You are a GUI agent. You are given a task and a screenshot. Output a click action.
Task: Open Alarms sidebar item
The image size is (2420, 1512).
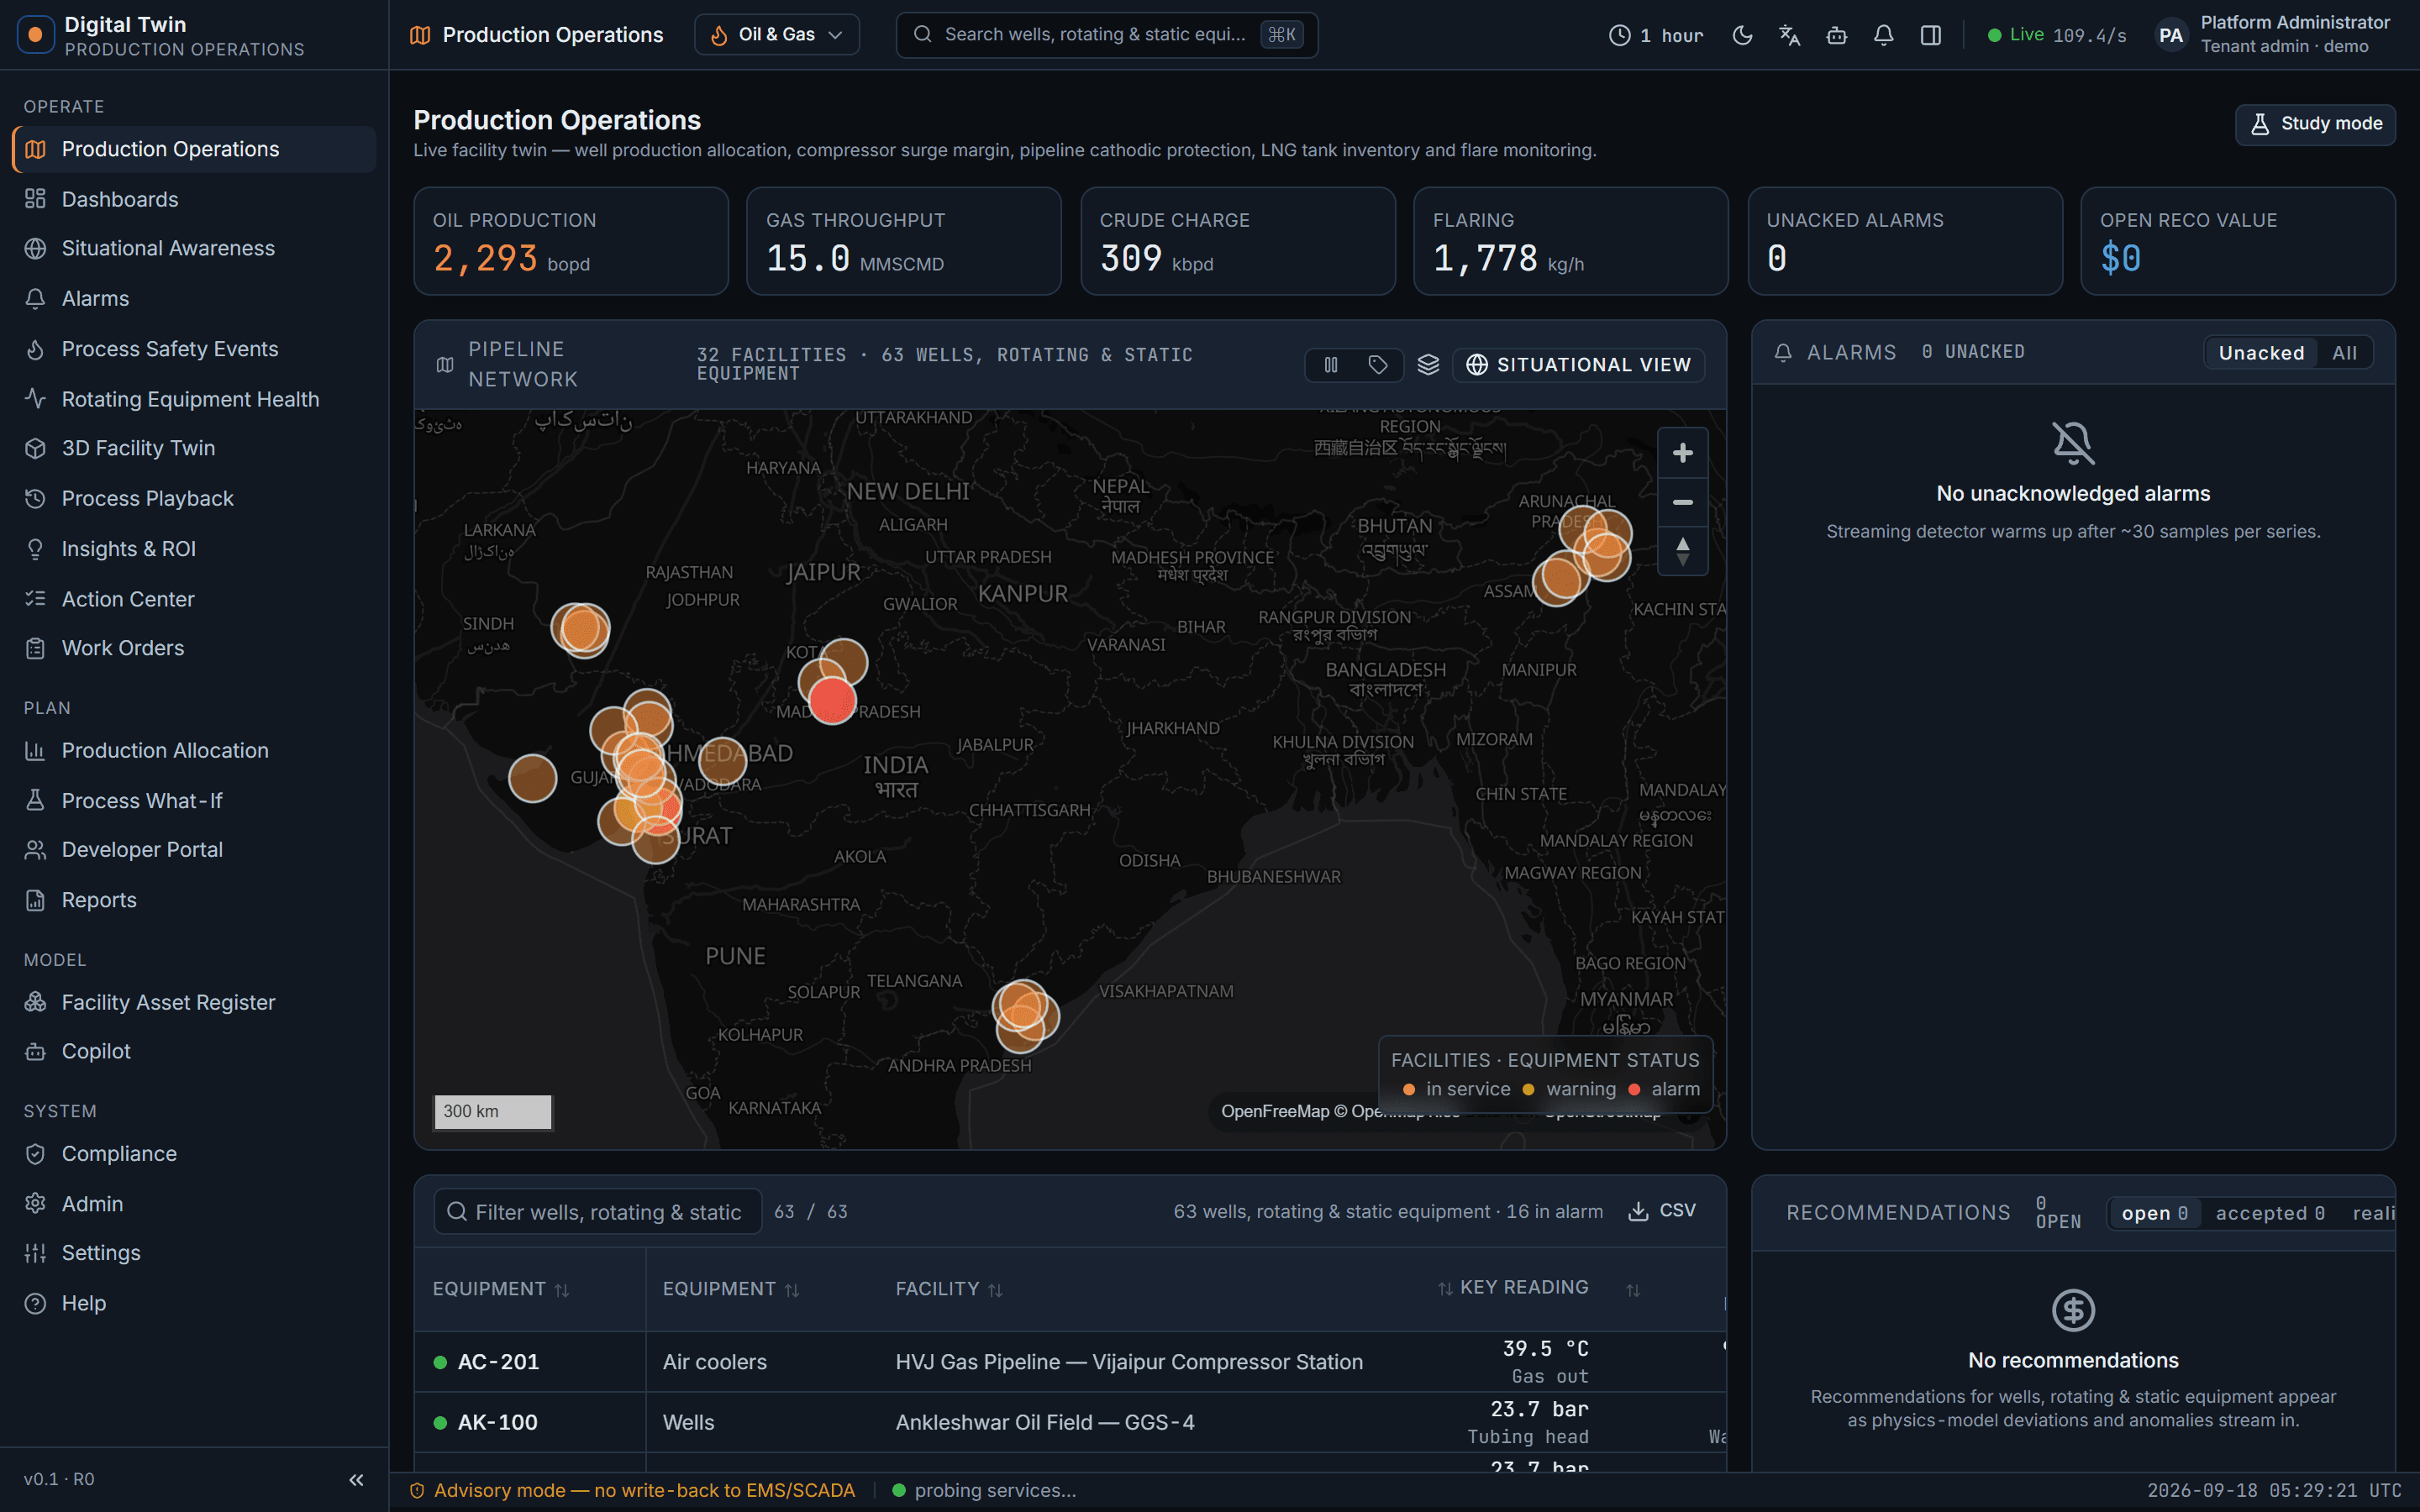[194, 298]
